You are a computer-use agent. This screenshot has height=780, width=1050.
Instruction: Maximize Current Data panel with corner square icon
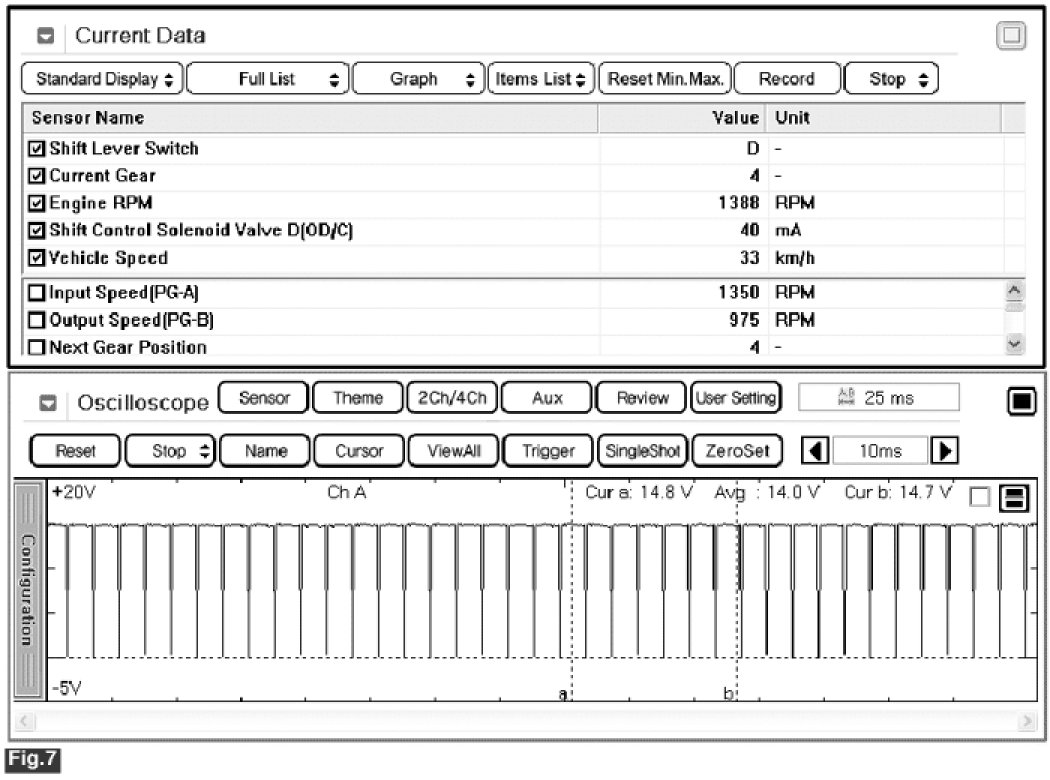[x=1011, y=36]
